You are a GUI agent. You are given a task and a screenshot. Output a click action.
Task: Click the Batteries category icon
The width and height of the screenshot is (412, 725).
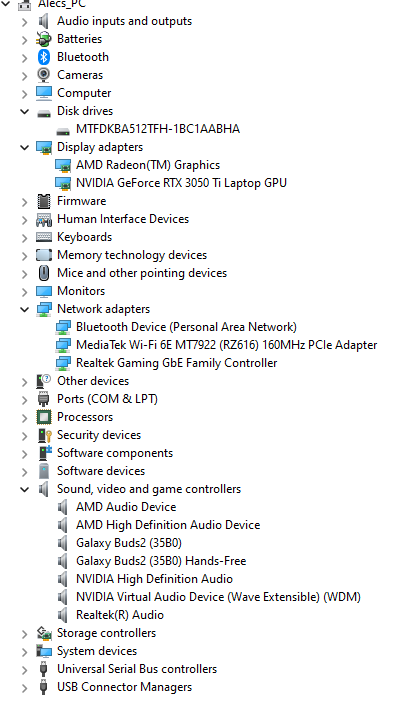(43, 39)
